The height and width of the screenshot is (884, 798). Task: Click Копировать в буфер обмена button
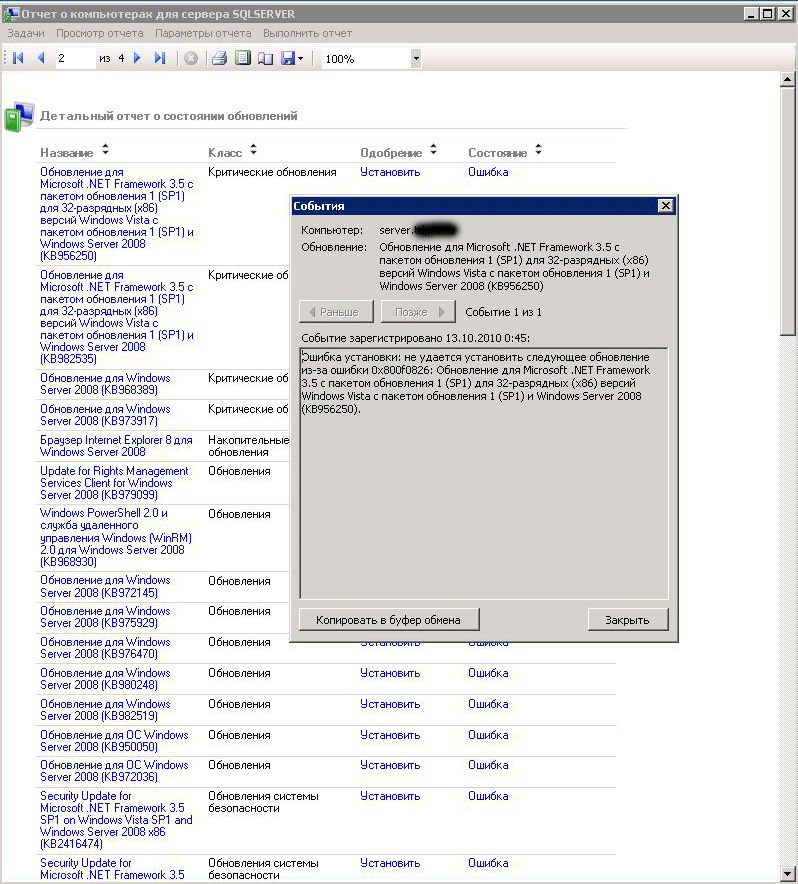click(389, 620)
